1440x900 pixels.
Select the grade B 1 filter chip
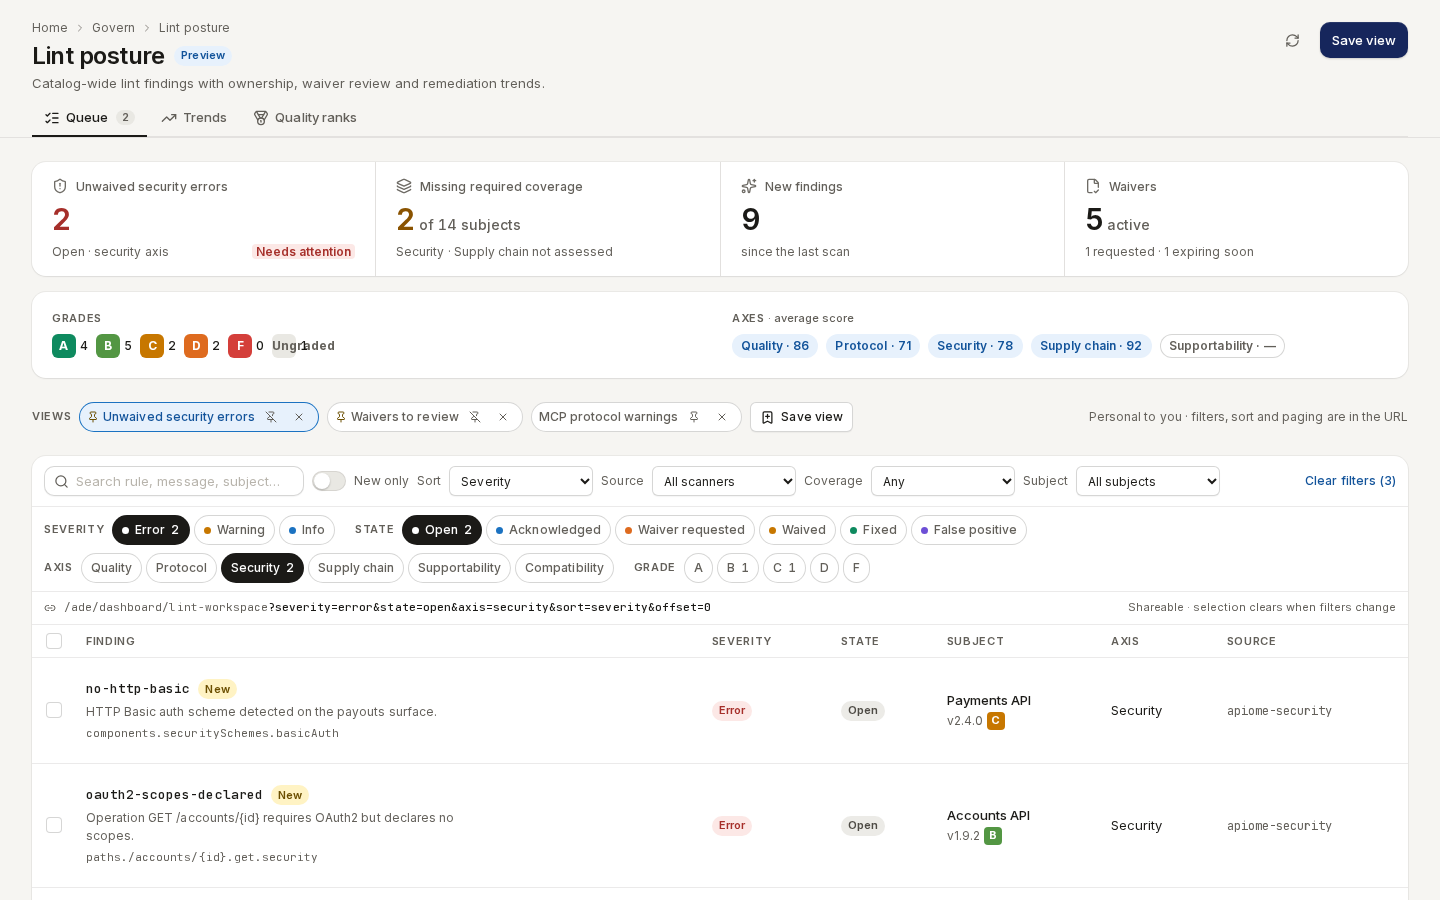pos(738,568)
